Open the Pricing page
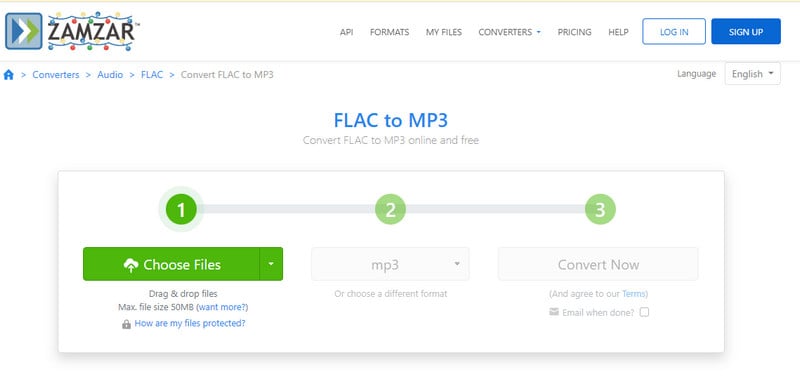This screenshot has height=391, width=800. click(574, 32)
